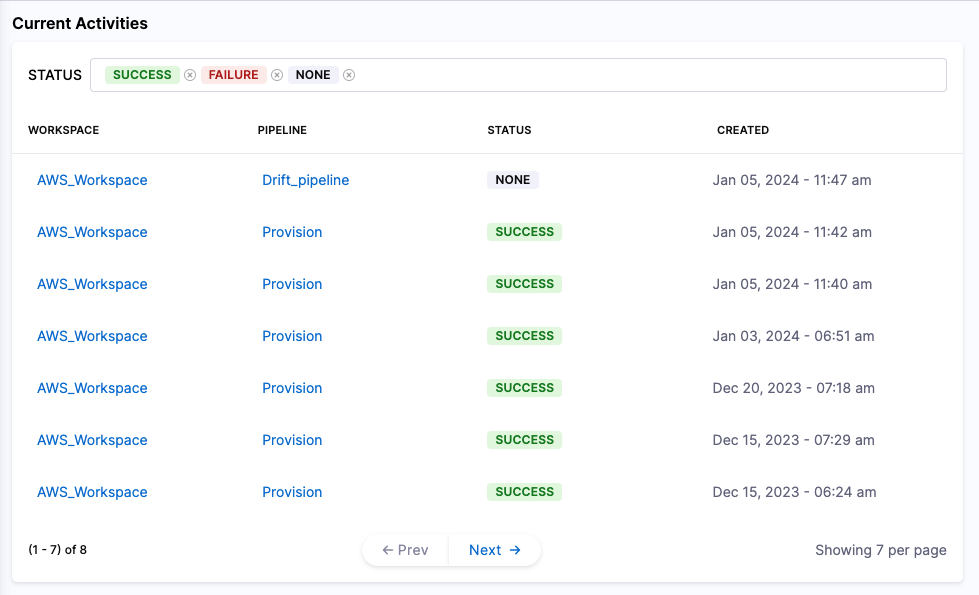
Task: Click the SUCCESS filter tag label
Action: (142, 75)
